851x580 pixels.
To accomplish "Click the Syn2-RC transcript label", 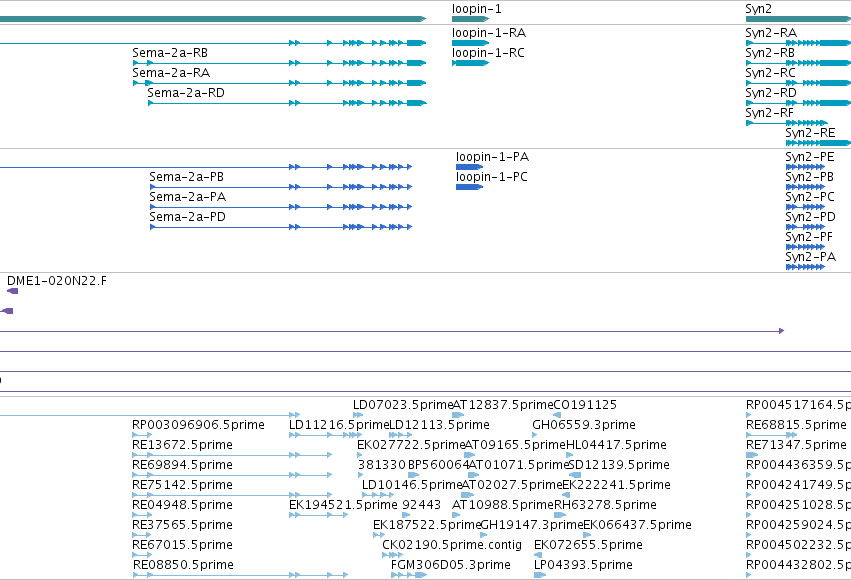I will 770,73.
